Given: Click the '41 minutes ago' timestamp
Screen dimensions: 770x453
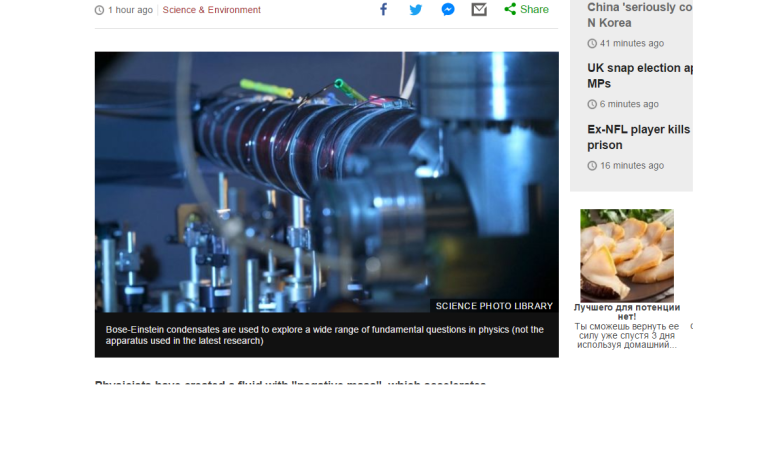Looking at the screenshot, I should (632, 43).
